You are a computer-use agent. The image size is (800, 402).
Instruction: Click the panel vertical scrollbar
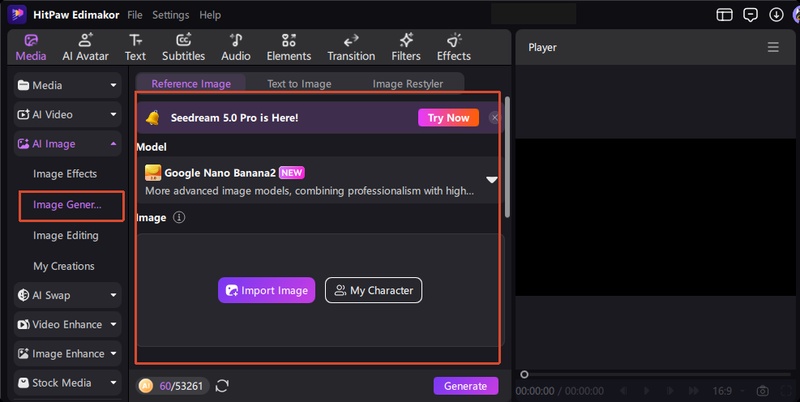coord(507,157)
